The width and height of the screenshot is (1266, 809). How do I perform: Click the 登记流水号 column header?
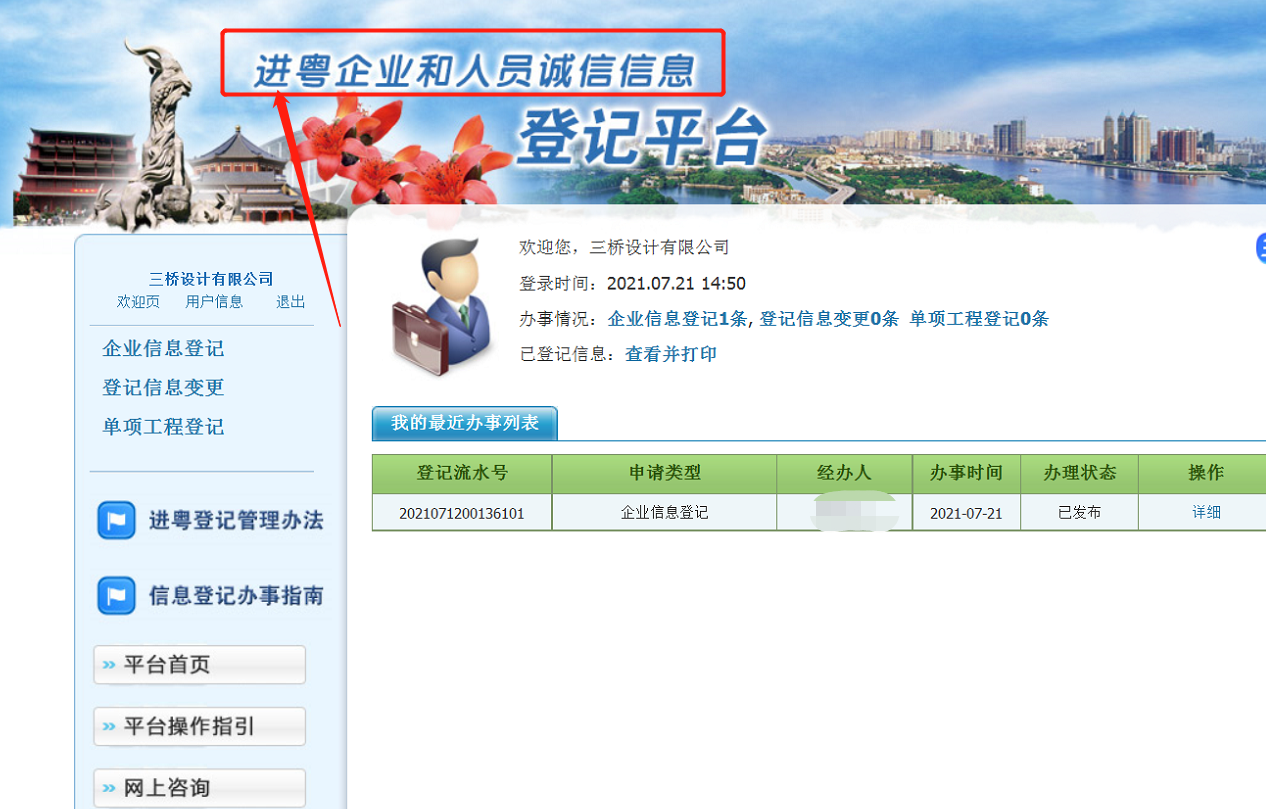click(462, 473)
